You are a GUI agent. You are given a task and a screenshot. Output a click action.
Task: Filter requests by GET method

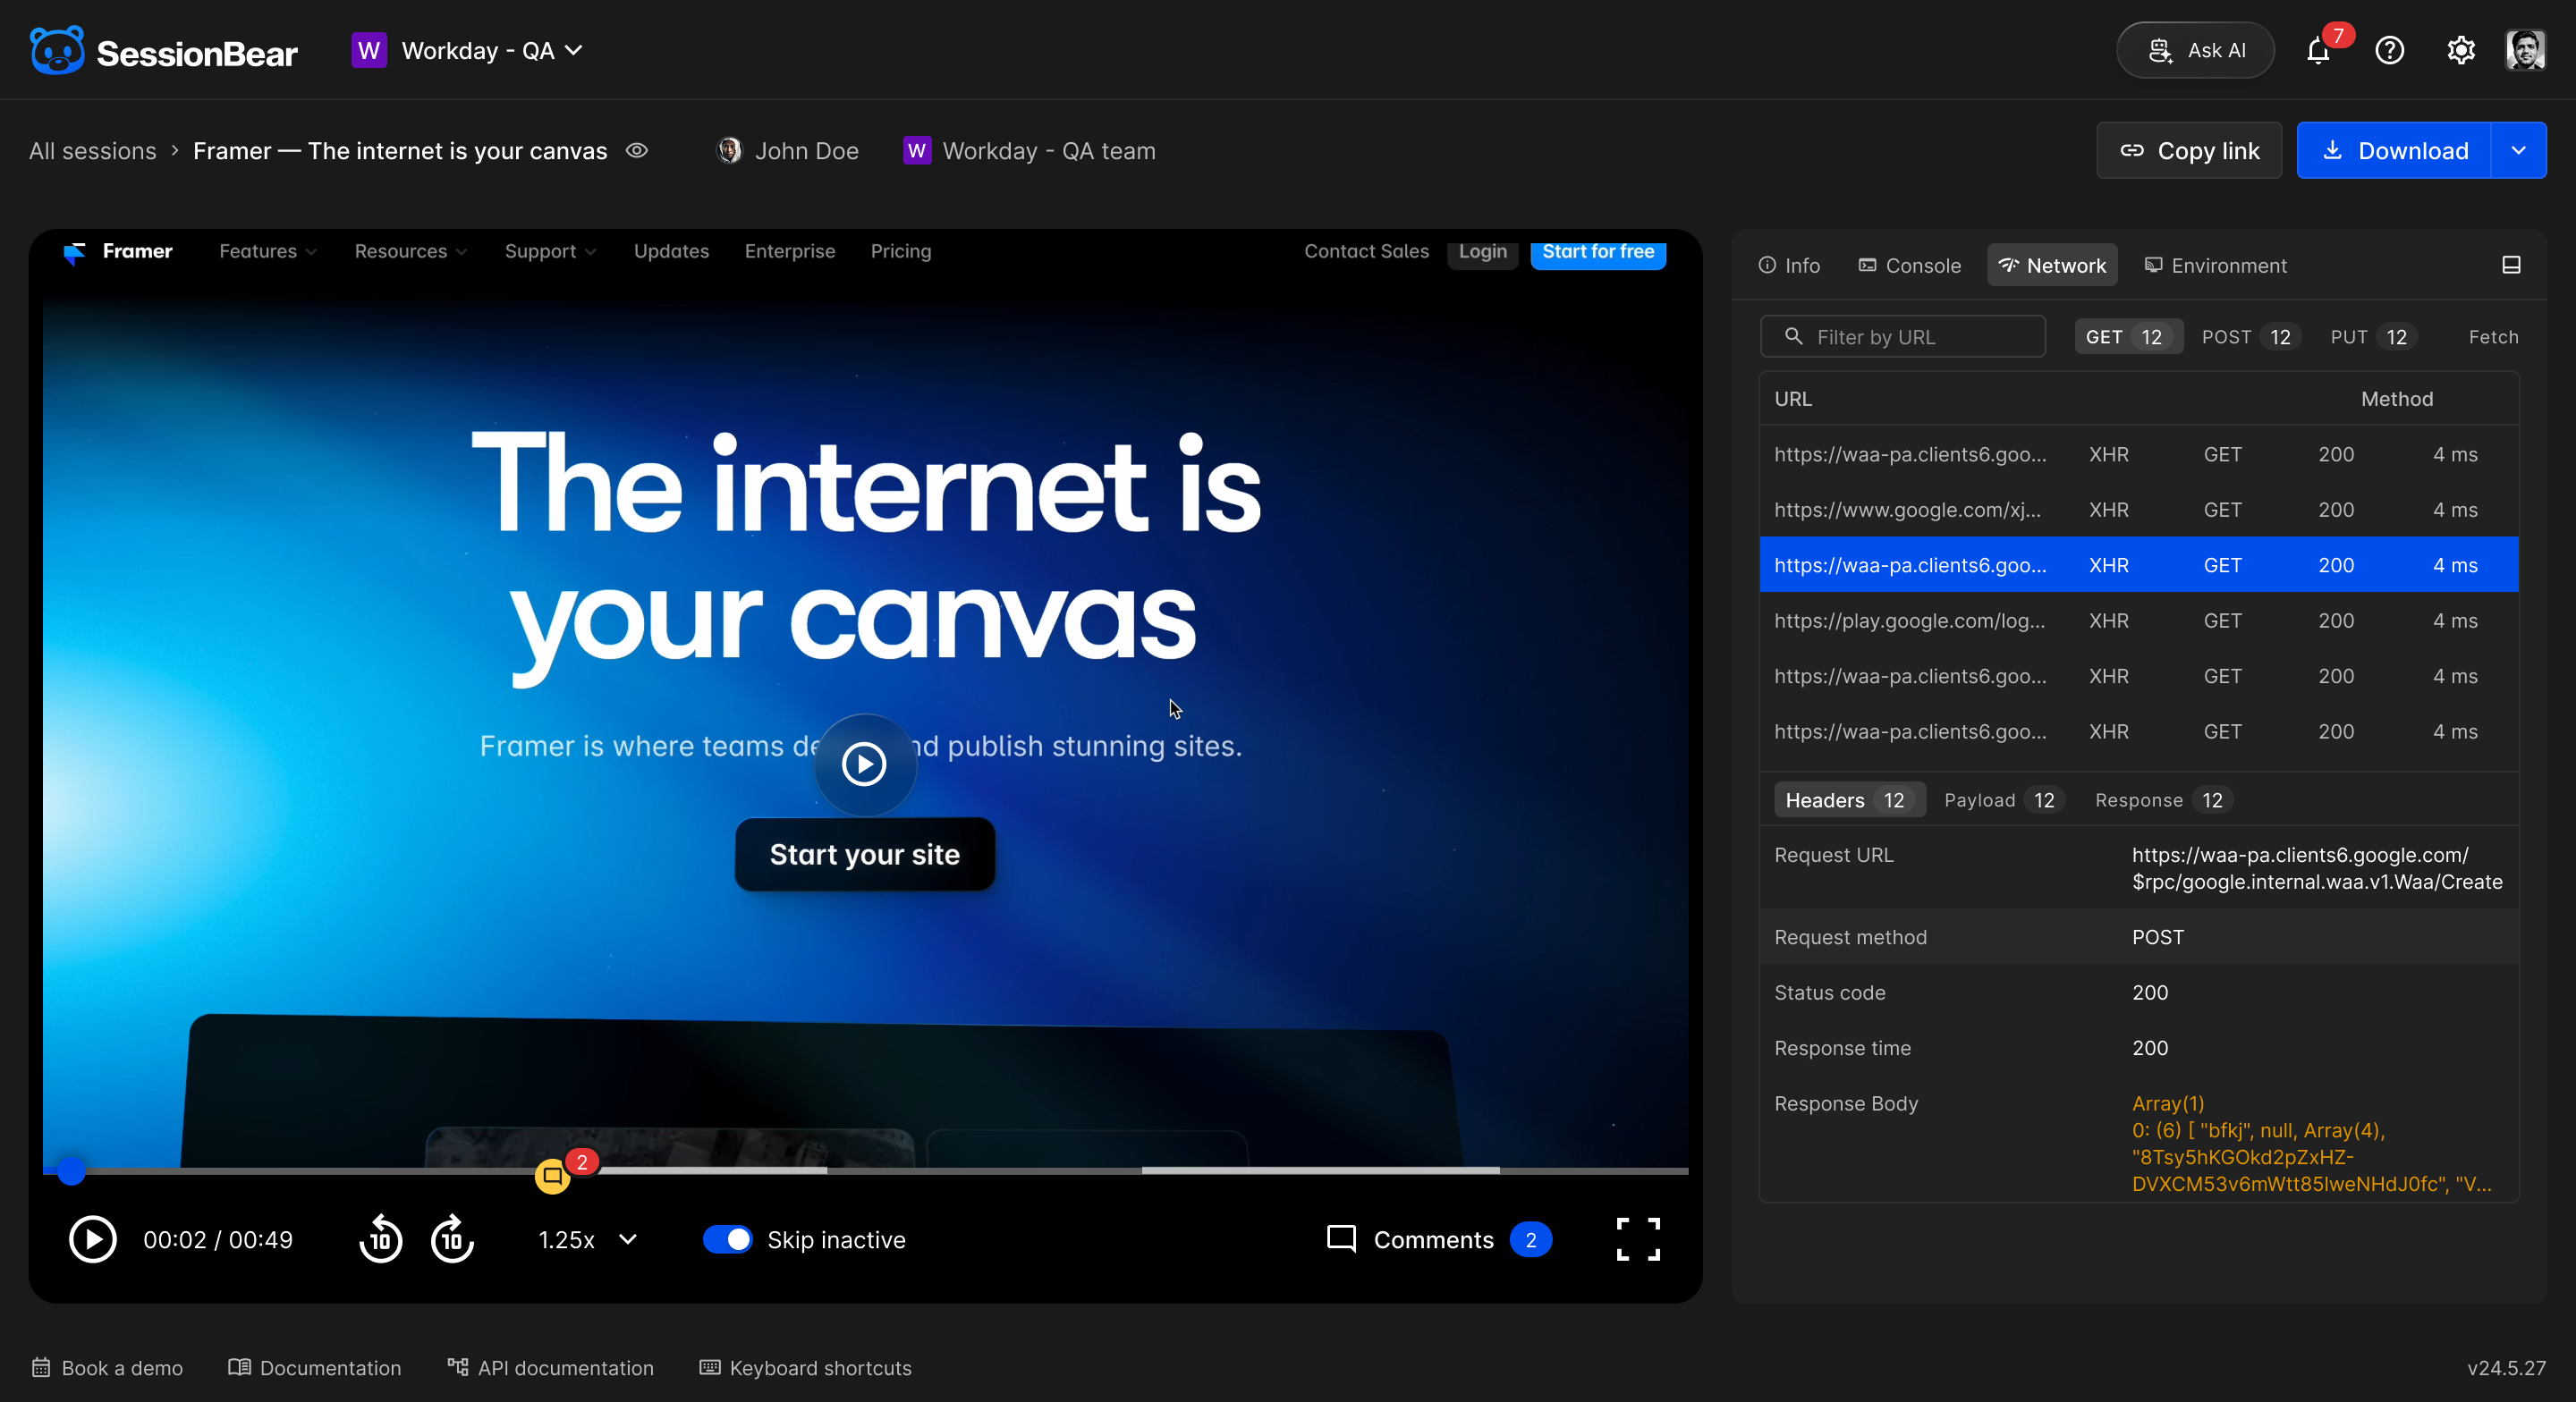coord(2127,337)
